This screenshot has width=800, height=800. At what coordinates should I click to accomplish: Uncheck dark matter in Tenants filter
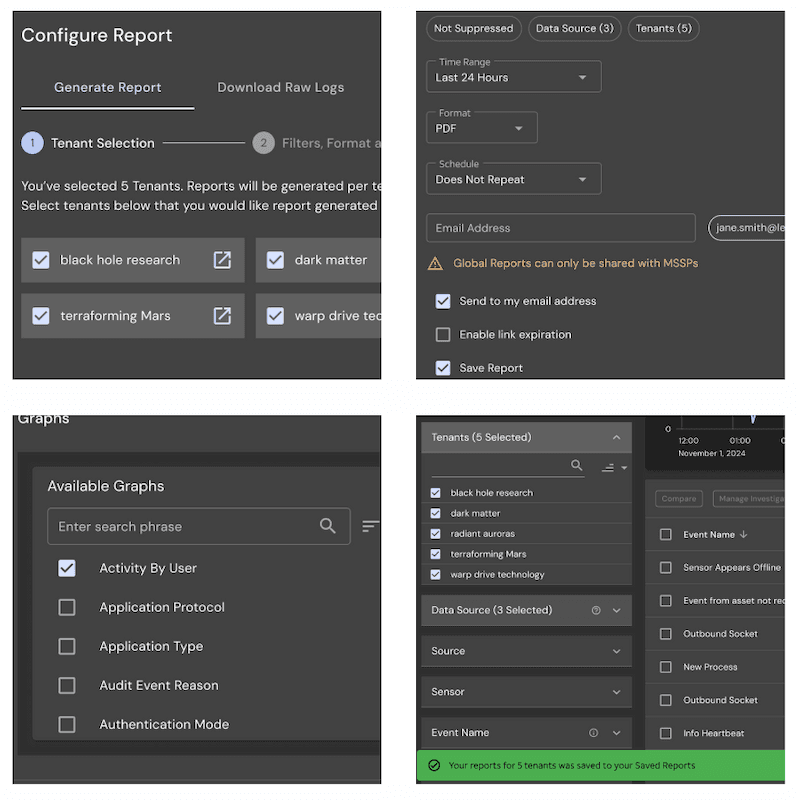click(x=435, y=513)
